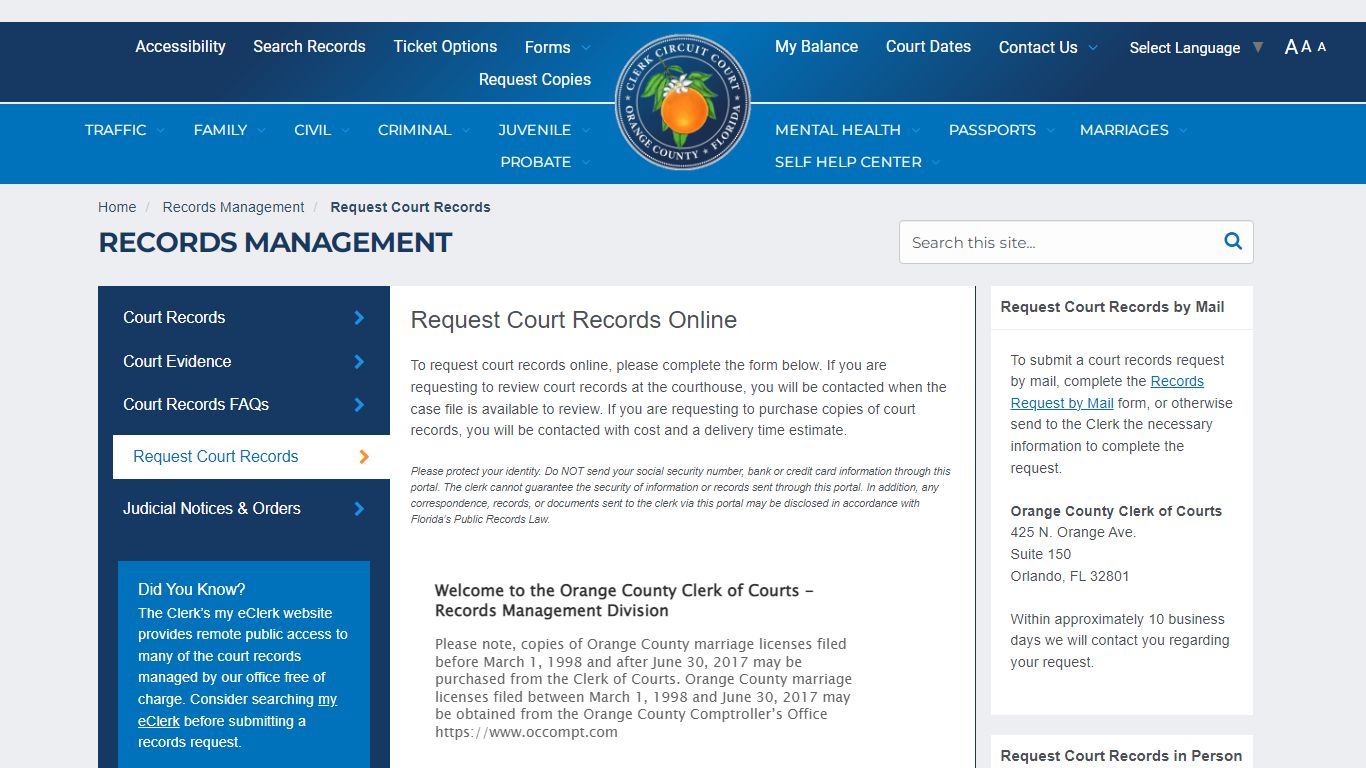
Task: Click the search magnifier icon
Action: click(x=1232, y=241)
